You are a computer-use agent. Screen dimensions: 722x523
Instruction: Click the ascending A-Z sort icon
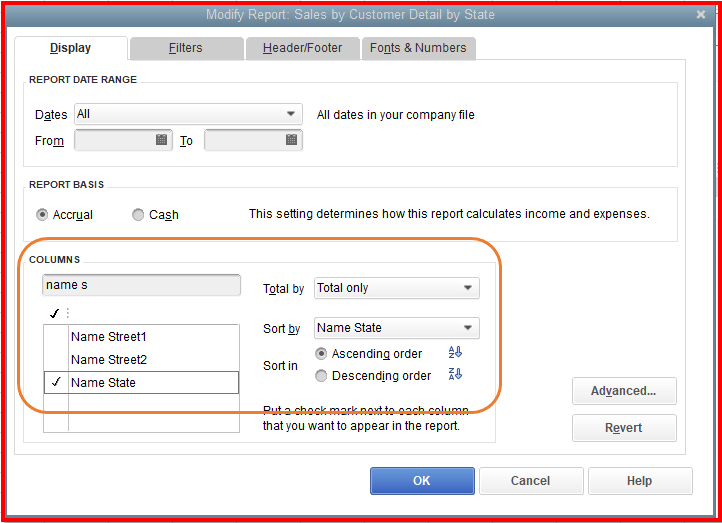[x=455, y=353]
